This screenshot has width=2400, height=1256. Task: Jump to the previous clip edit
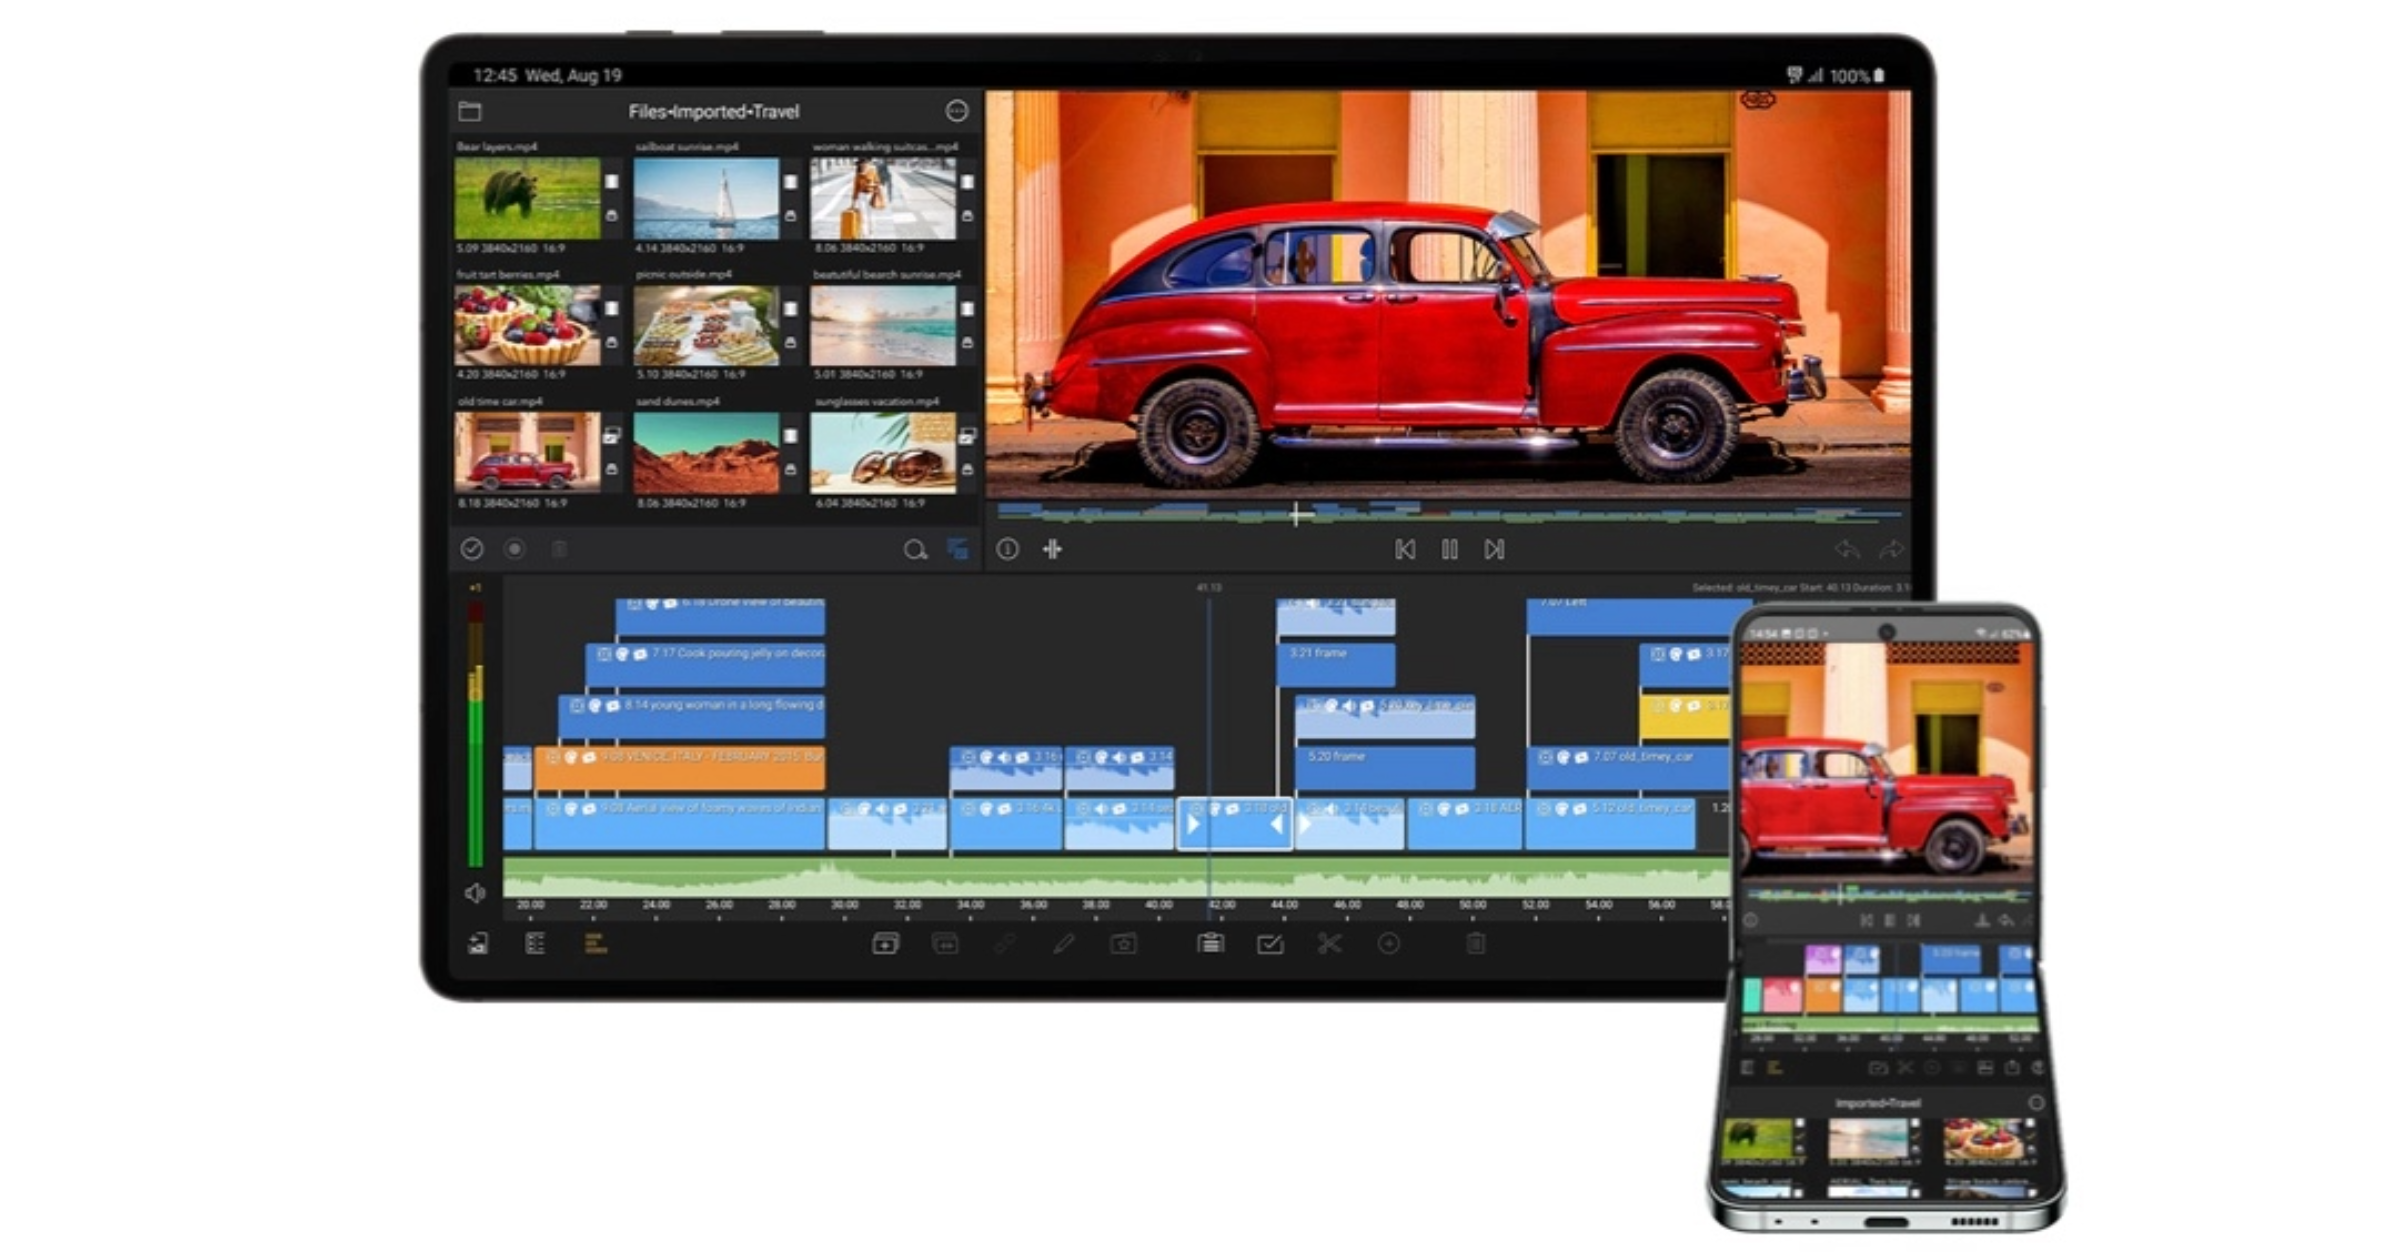pos(1404,550)
